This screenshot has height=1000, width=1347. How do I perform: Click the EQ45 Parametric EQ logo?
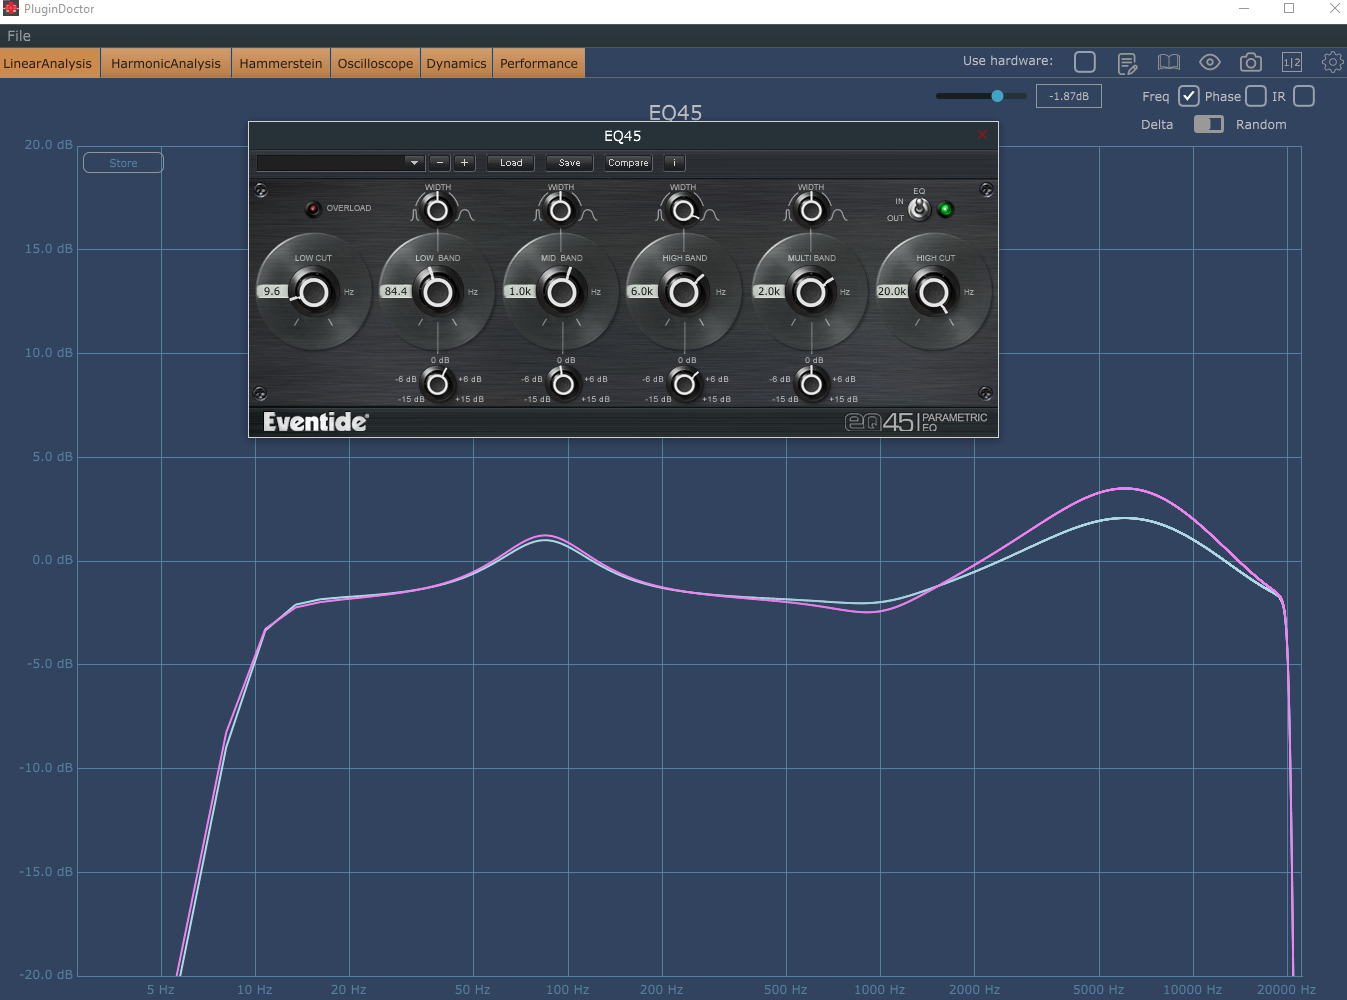916,421
